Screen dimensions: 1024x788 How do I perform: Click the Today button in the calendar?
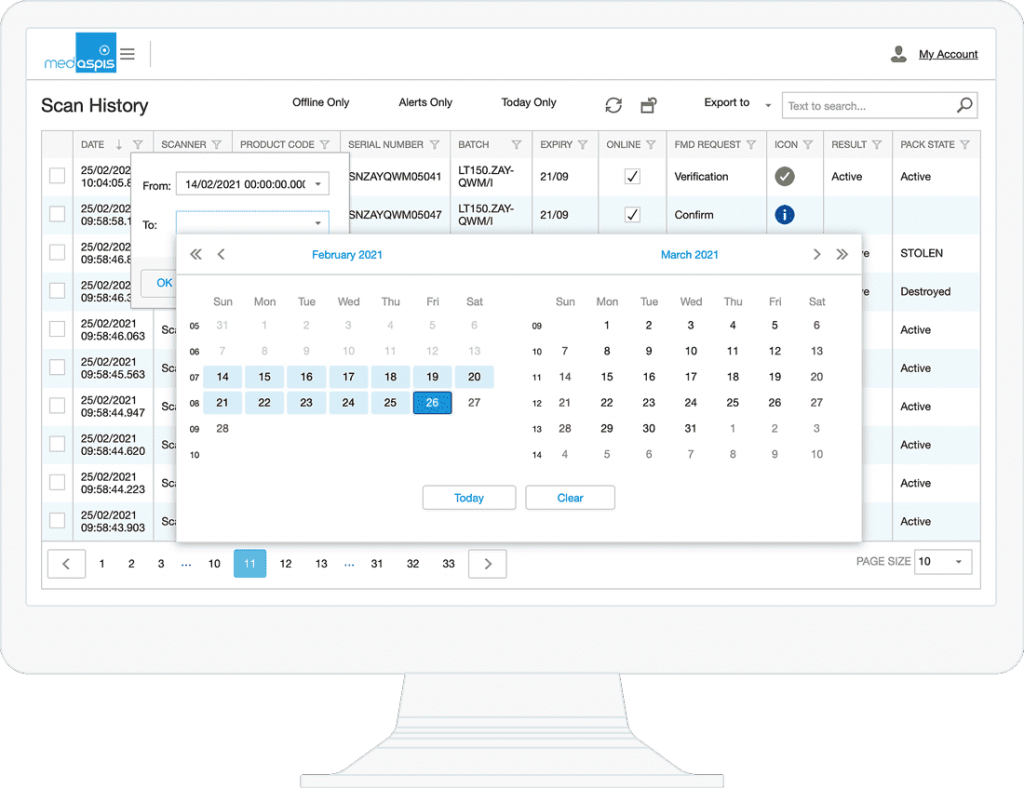[x=469, y=497]
